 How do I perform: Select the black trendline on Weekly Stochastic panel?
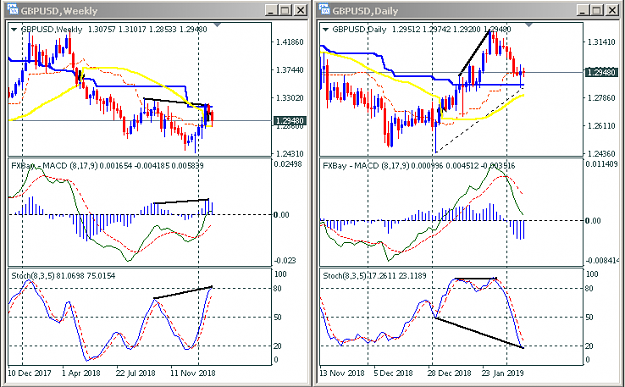[x=183, y=292]
